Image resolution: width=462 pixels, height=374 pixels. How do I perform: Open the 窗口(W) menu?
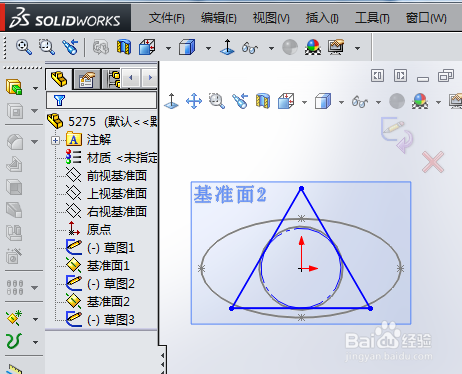pyautogui.click(x=426, y=18)
